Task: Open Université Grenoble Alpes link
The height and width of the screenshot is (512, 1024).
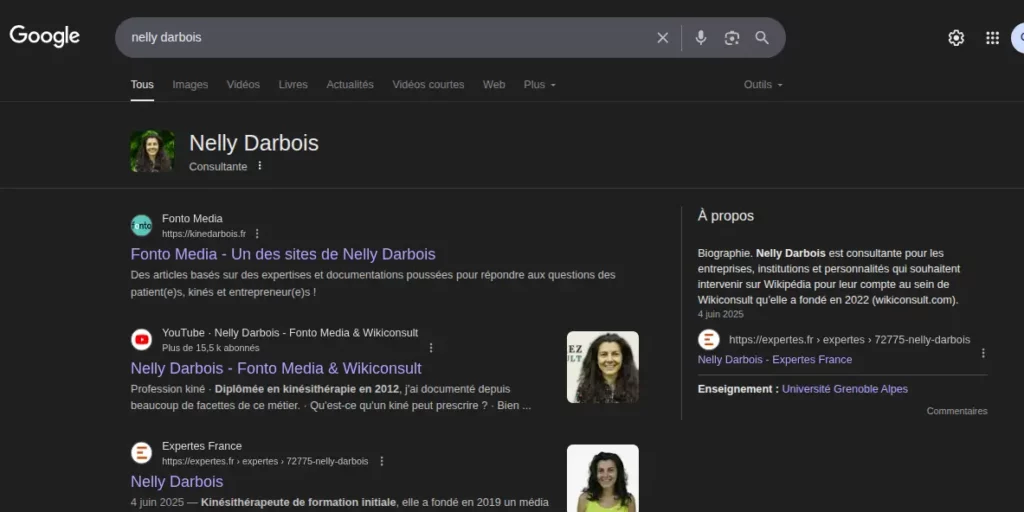Action: point(844,389)
